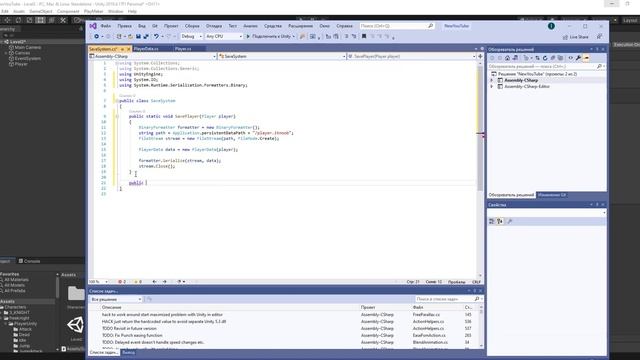
Task: Switch to the PlayerData.cs tab
Action: tap(146, 49)
